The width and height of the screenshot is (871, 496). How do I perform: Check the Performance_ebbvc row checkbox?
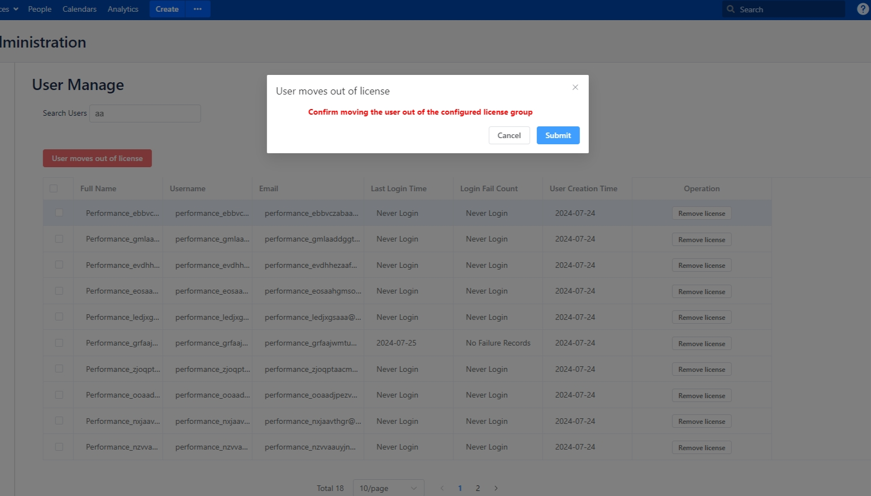tap(59, 213)
